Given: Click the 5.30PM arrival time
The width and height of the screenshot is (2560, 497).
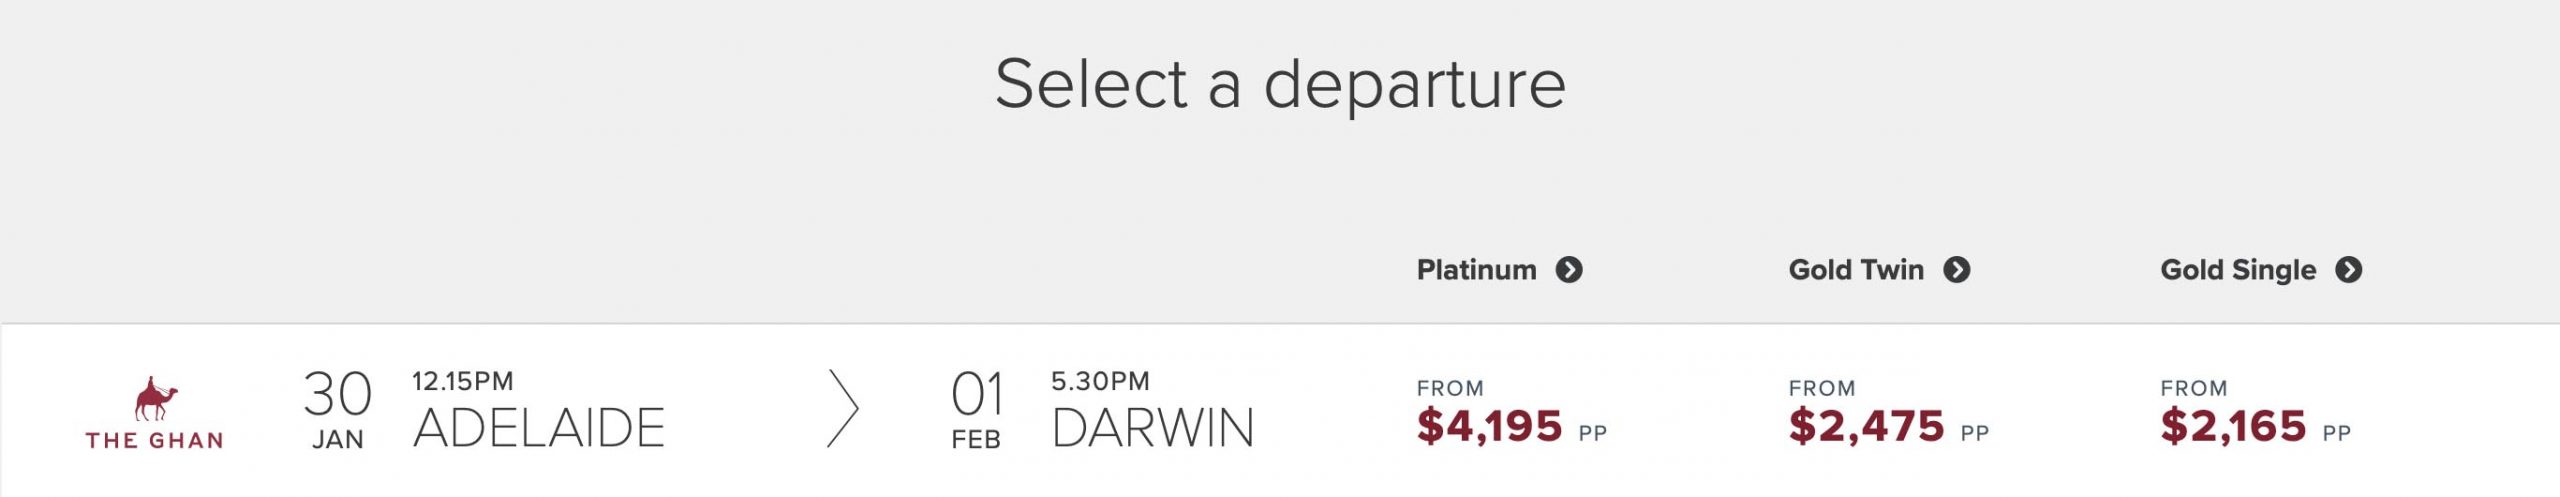Looking at the screenshot, I should pyautogui.click(x=1100, y=381).
